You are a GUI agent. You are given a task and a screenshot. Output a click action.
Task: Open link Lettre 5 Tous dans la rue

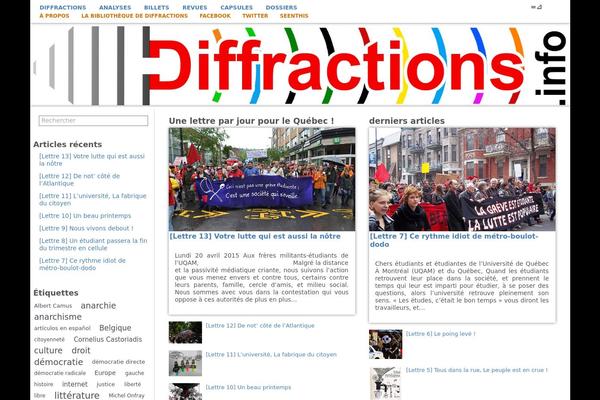476,370
